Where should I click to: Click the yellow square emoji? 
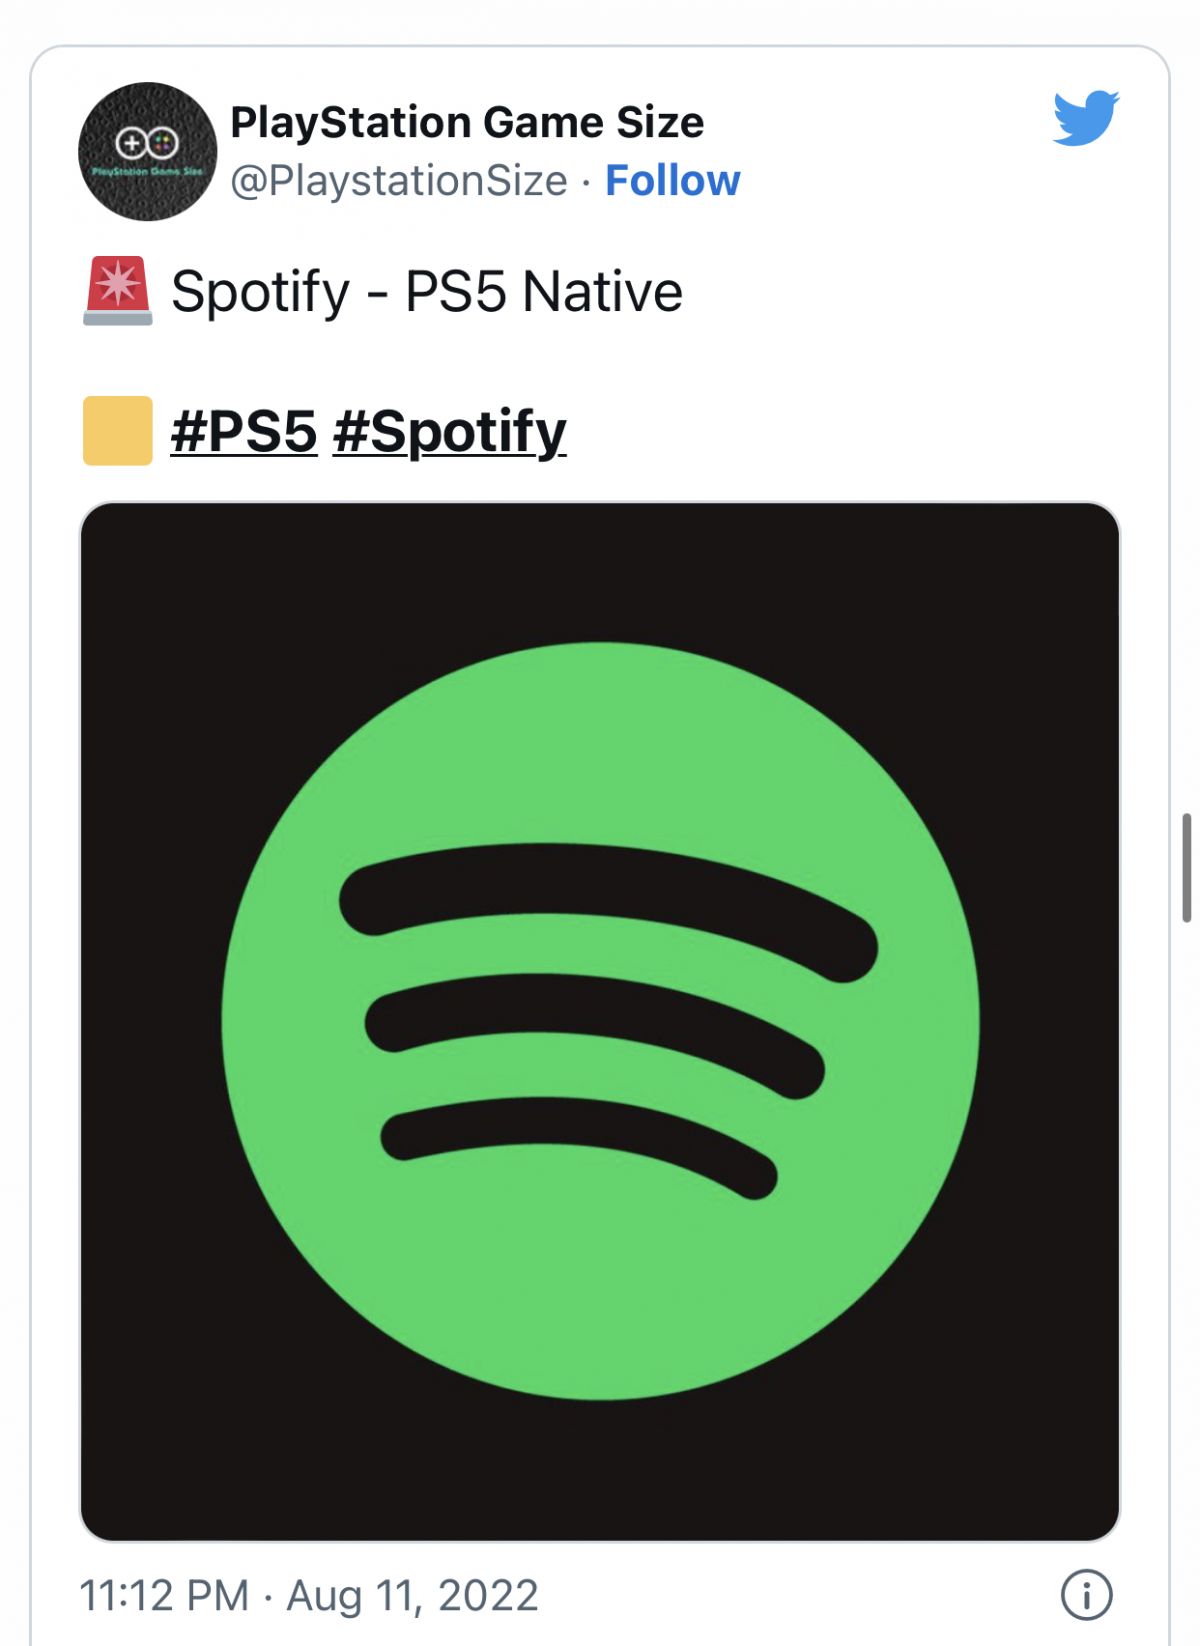(118, 431)
